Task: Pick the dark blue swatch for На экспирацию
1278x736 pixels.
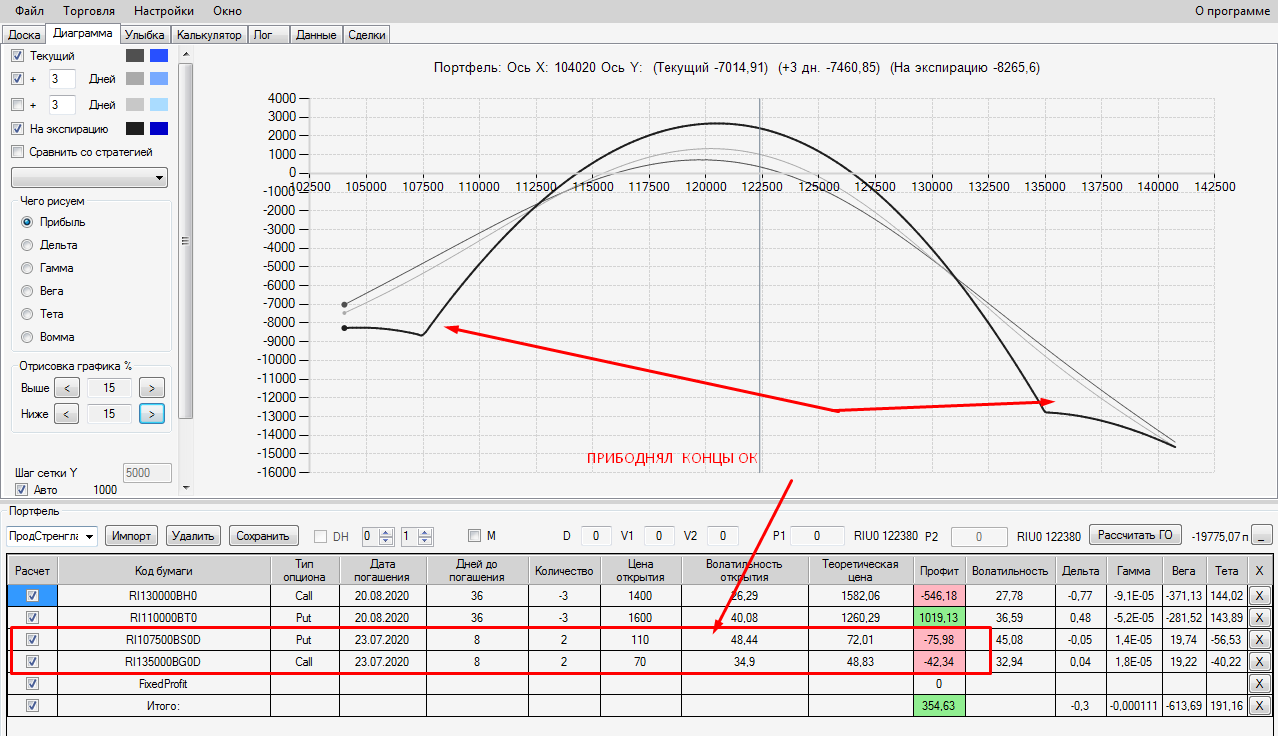Action: 158,128
